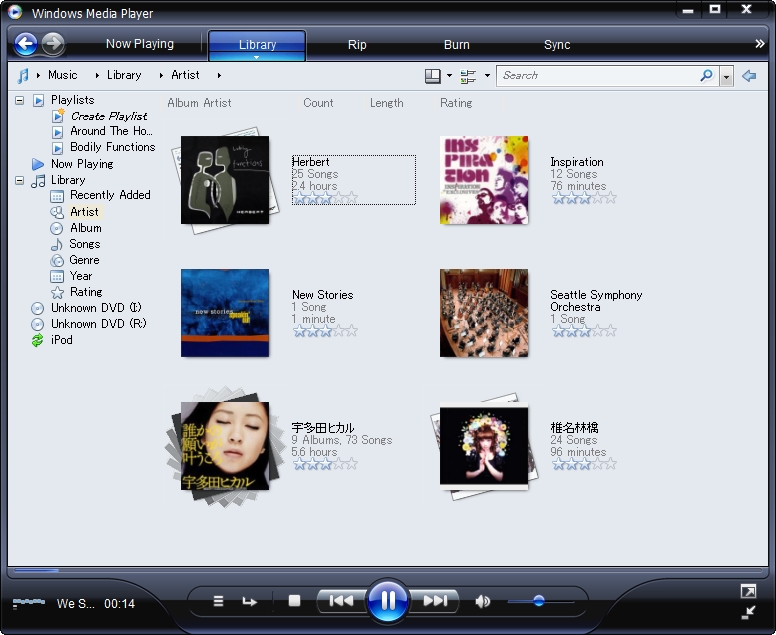Switch to compact mode icon
This screenshot has height=635, width=776.
pyautogui.click(x=749, y=612)
